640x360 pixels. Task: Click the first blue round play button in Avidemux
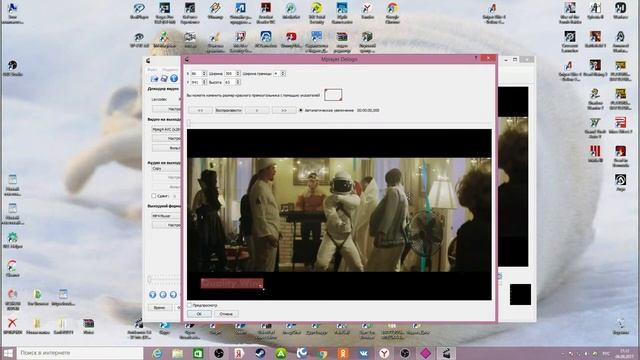coord(152,294)
